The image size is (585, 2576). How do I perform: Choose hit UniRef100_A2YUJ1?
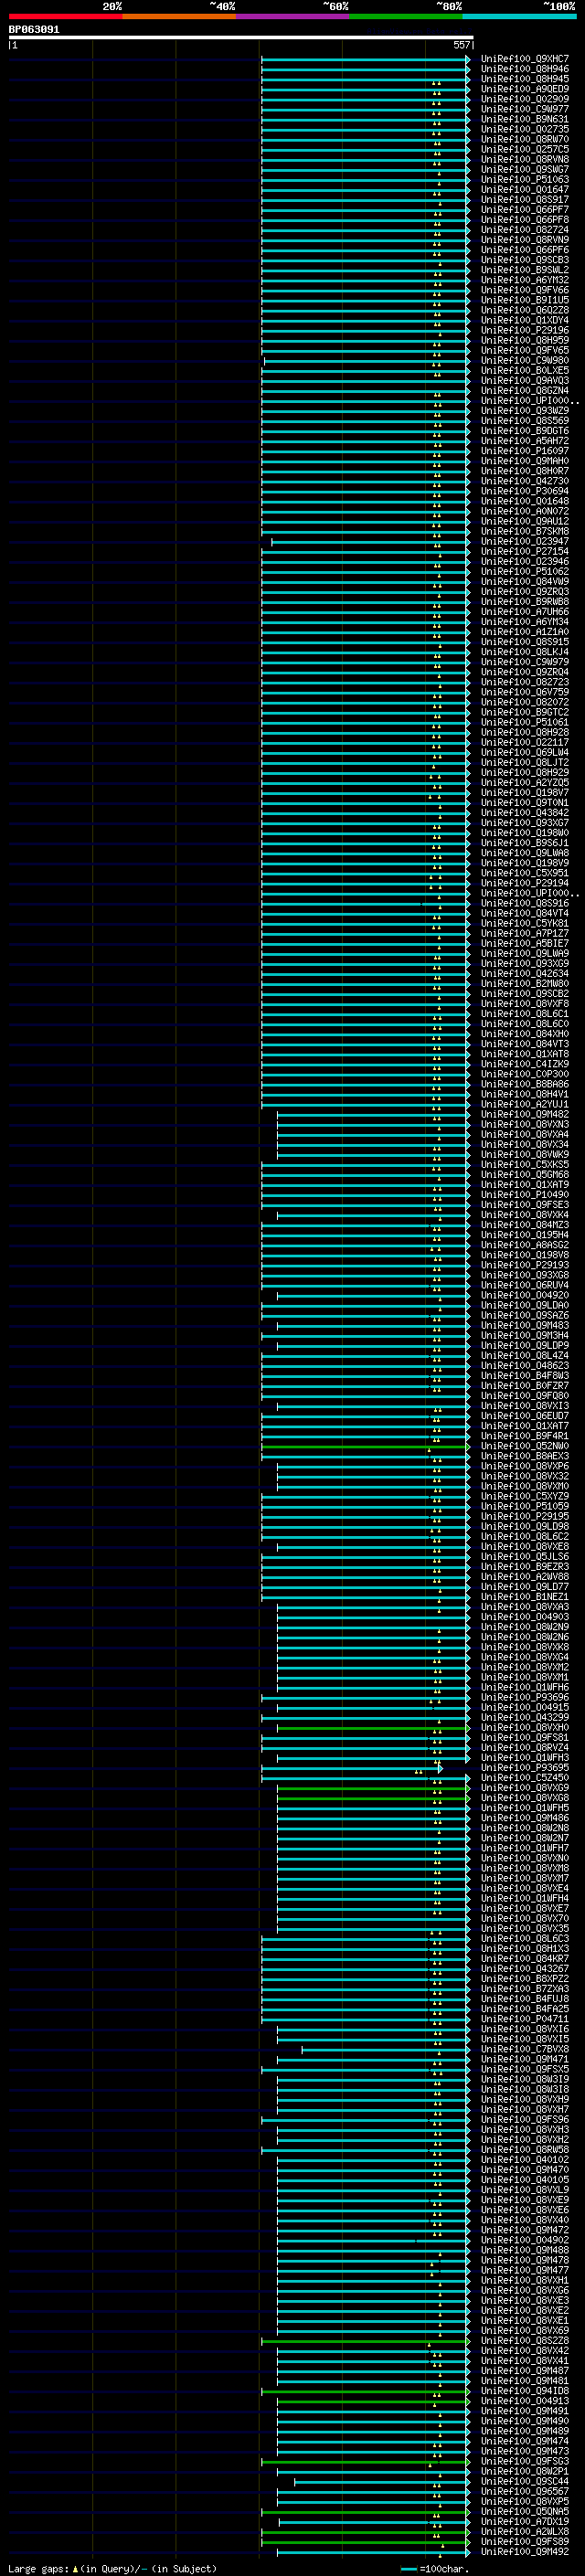[x=525, y=1104]
